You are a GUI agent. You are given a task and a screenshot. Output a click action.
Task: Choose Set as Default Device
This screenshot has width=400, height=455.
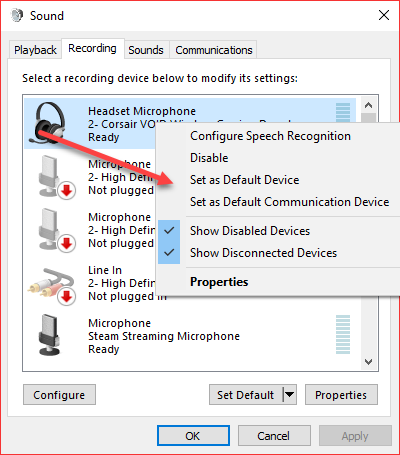tap(245, 180)
